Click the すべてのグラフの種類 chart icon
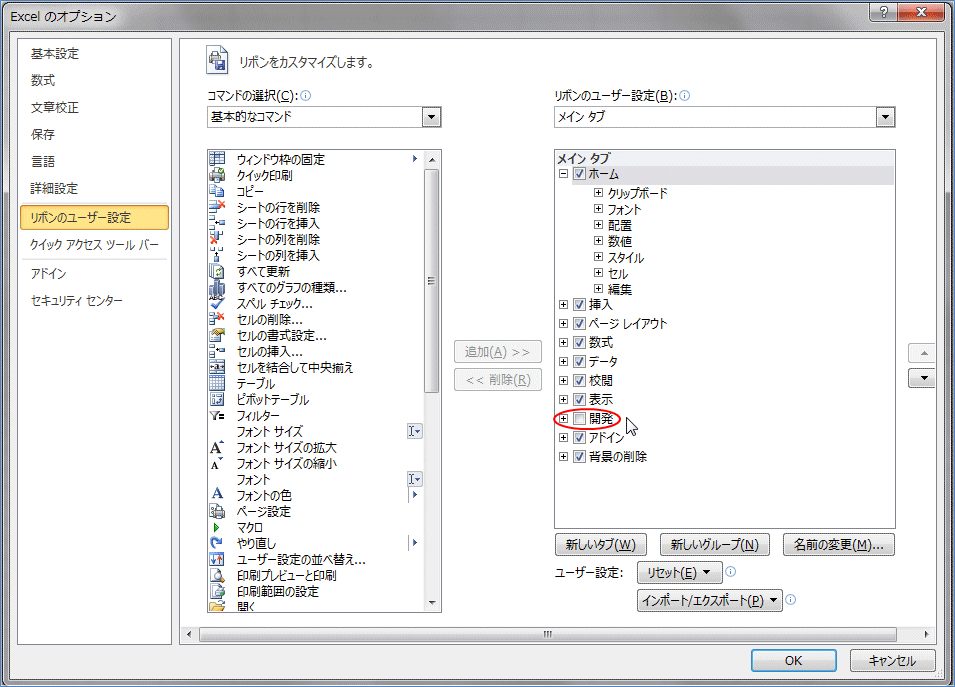This screenshot has height=687, width=955. tap(217, 287)
